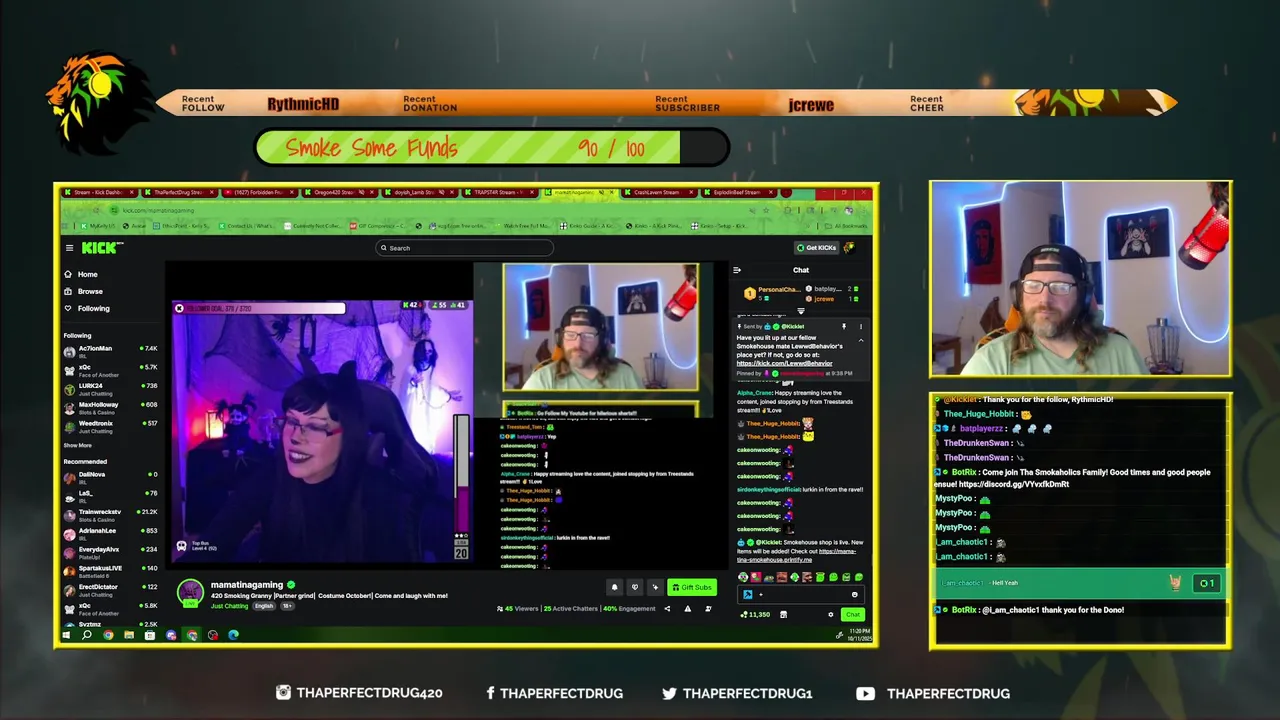The width and height of the screenshot is (1280, 720).
Task: Open a new browser tab
Action: (x=786, y=192)
